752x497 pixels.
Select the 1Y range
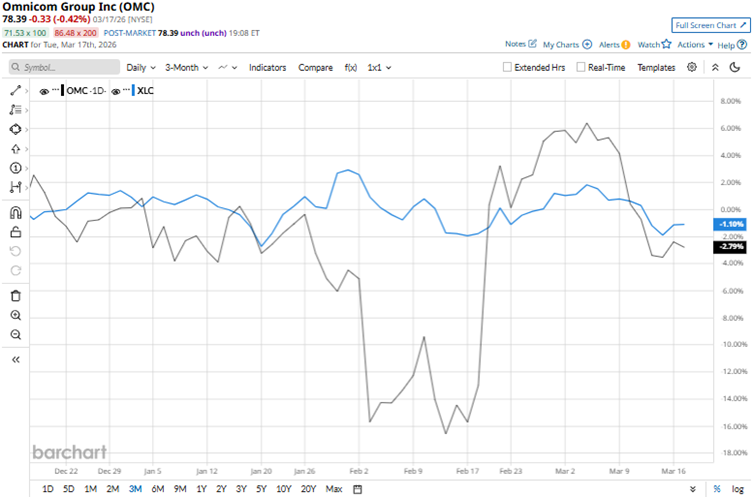point(201,489)
